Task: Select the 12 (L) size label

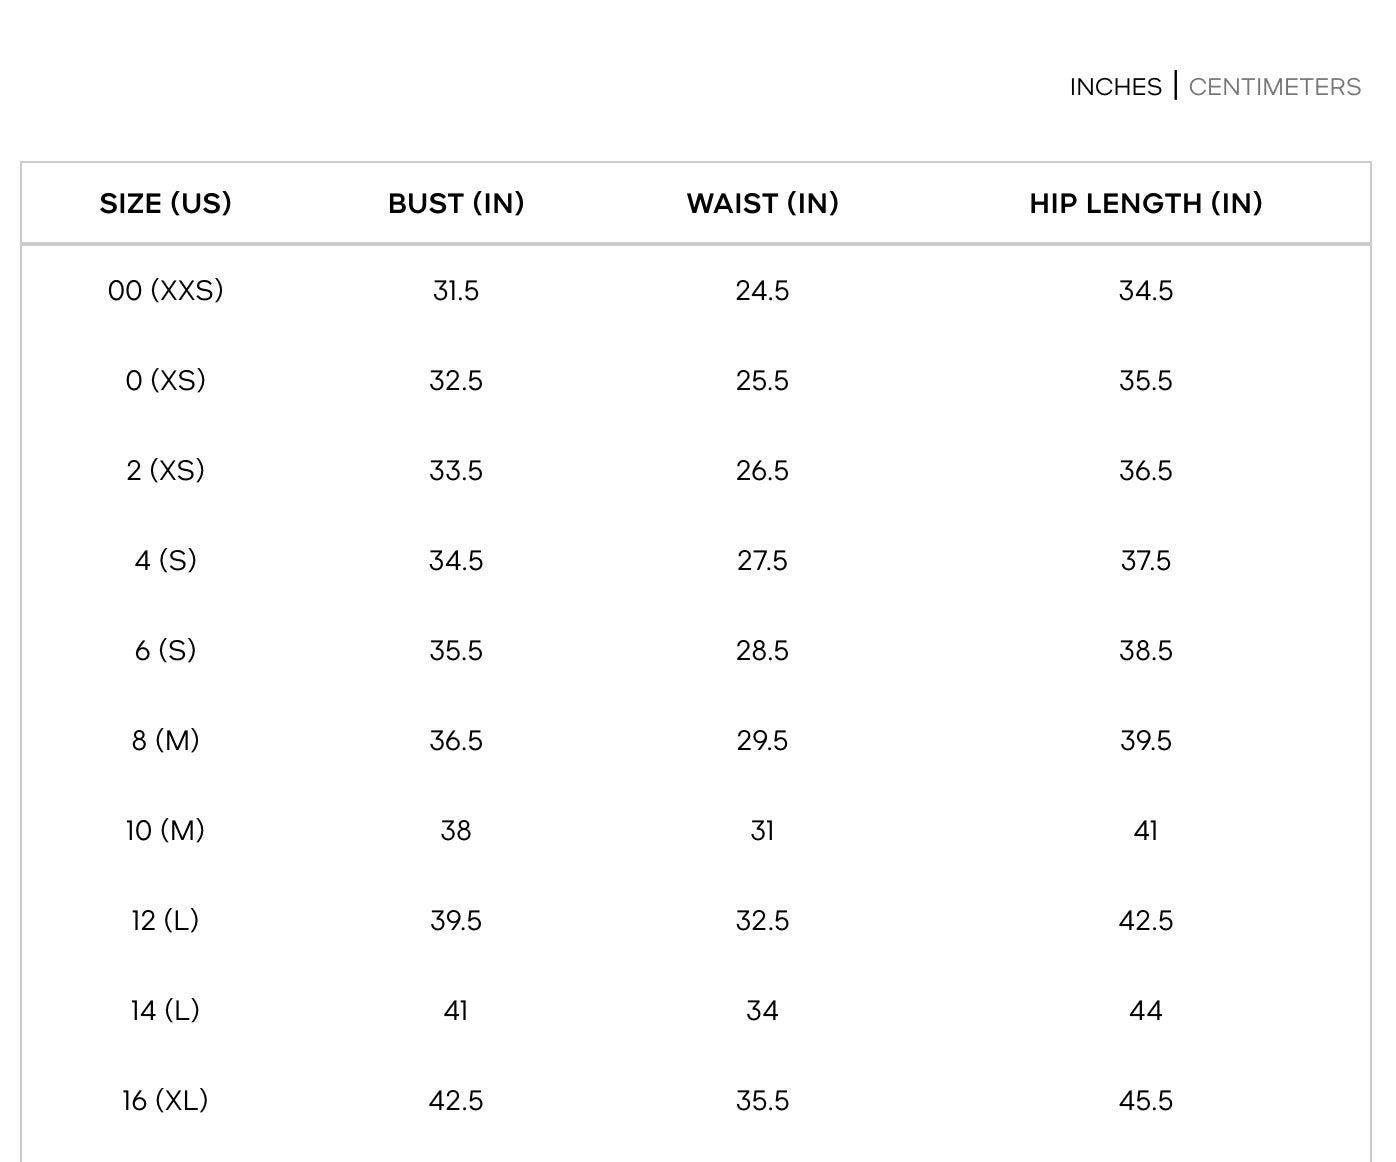Action: pos(165,920)
